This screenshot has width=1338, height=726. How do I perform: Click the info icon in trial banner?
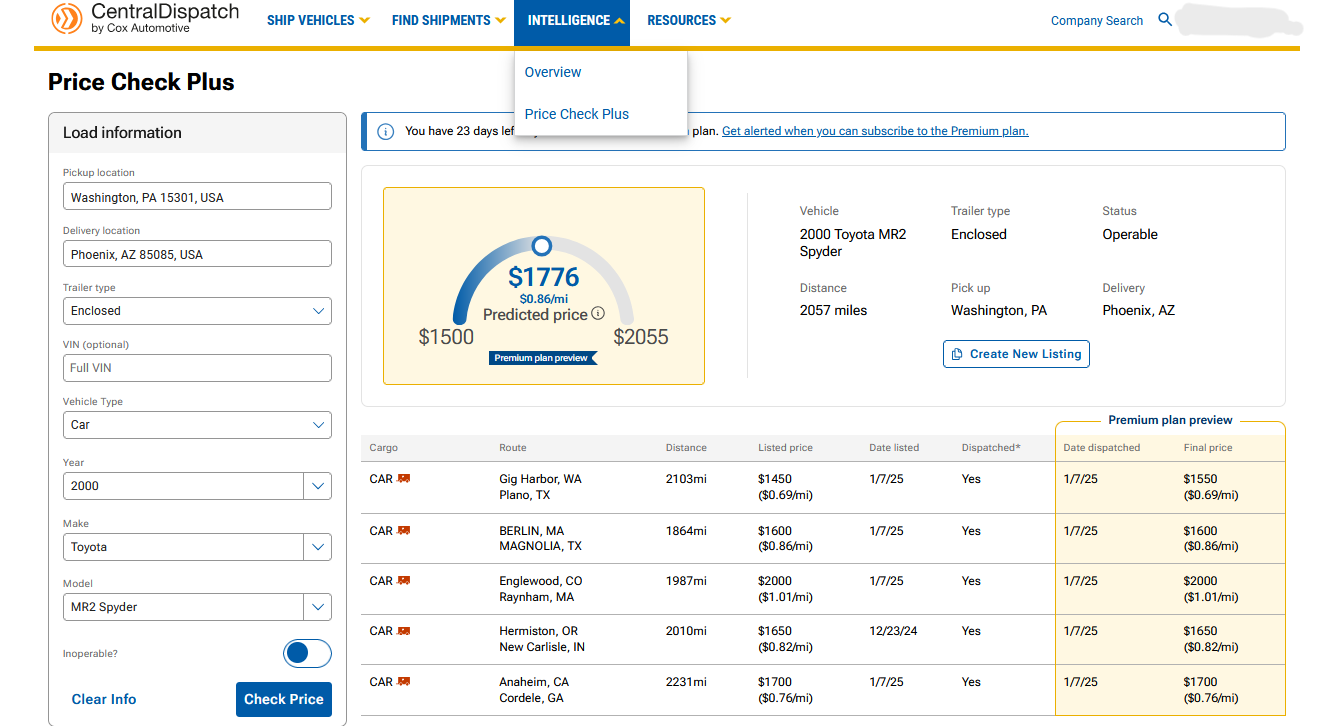[x=385, y=131]
